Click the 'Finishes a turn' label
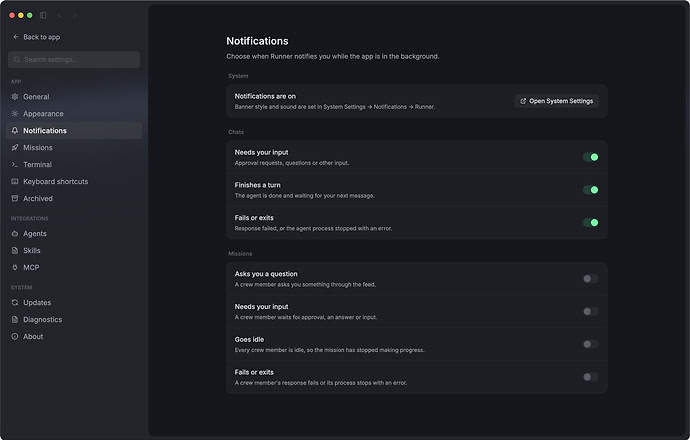690x440 pixels. pos(257,185)
